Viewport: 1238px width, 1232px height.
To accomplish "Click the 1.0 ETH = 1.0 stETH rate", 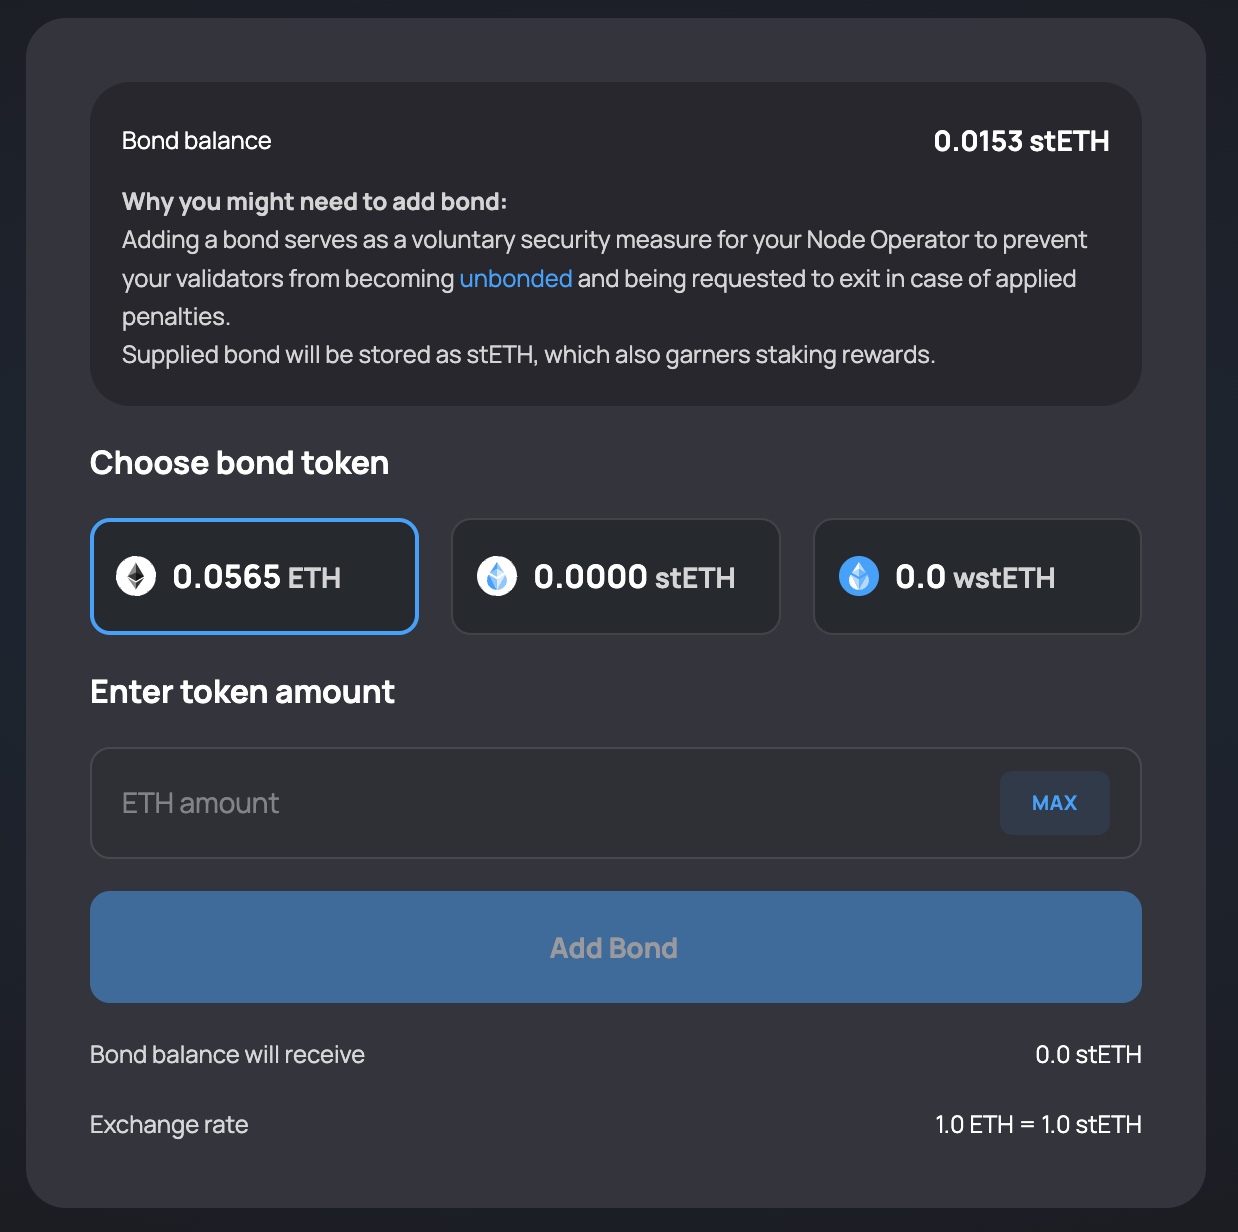I will click(x=1038, y=1125).
